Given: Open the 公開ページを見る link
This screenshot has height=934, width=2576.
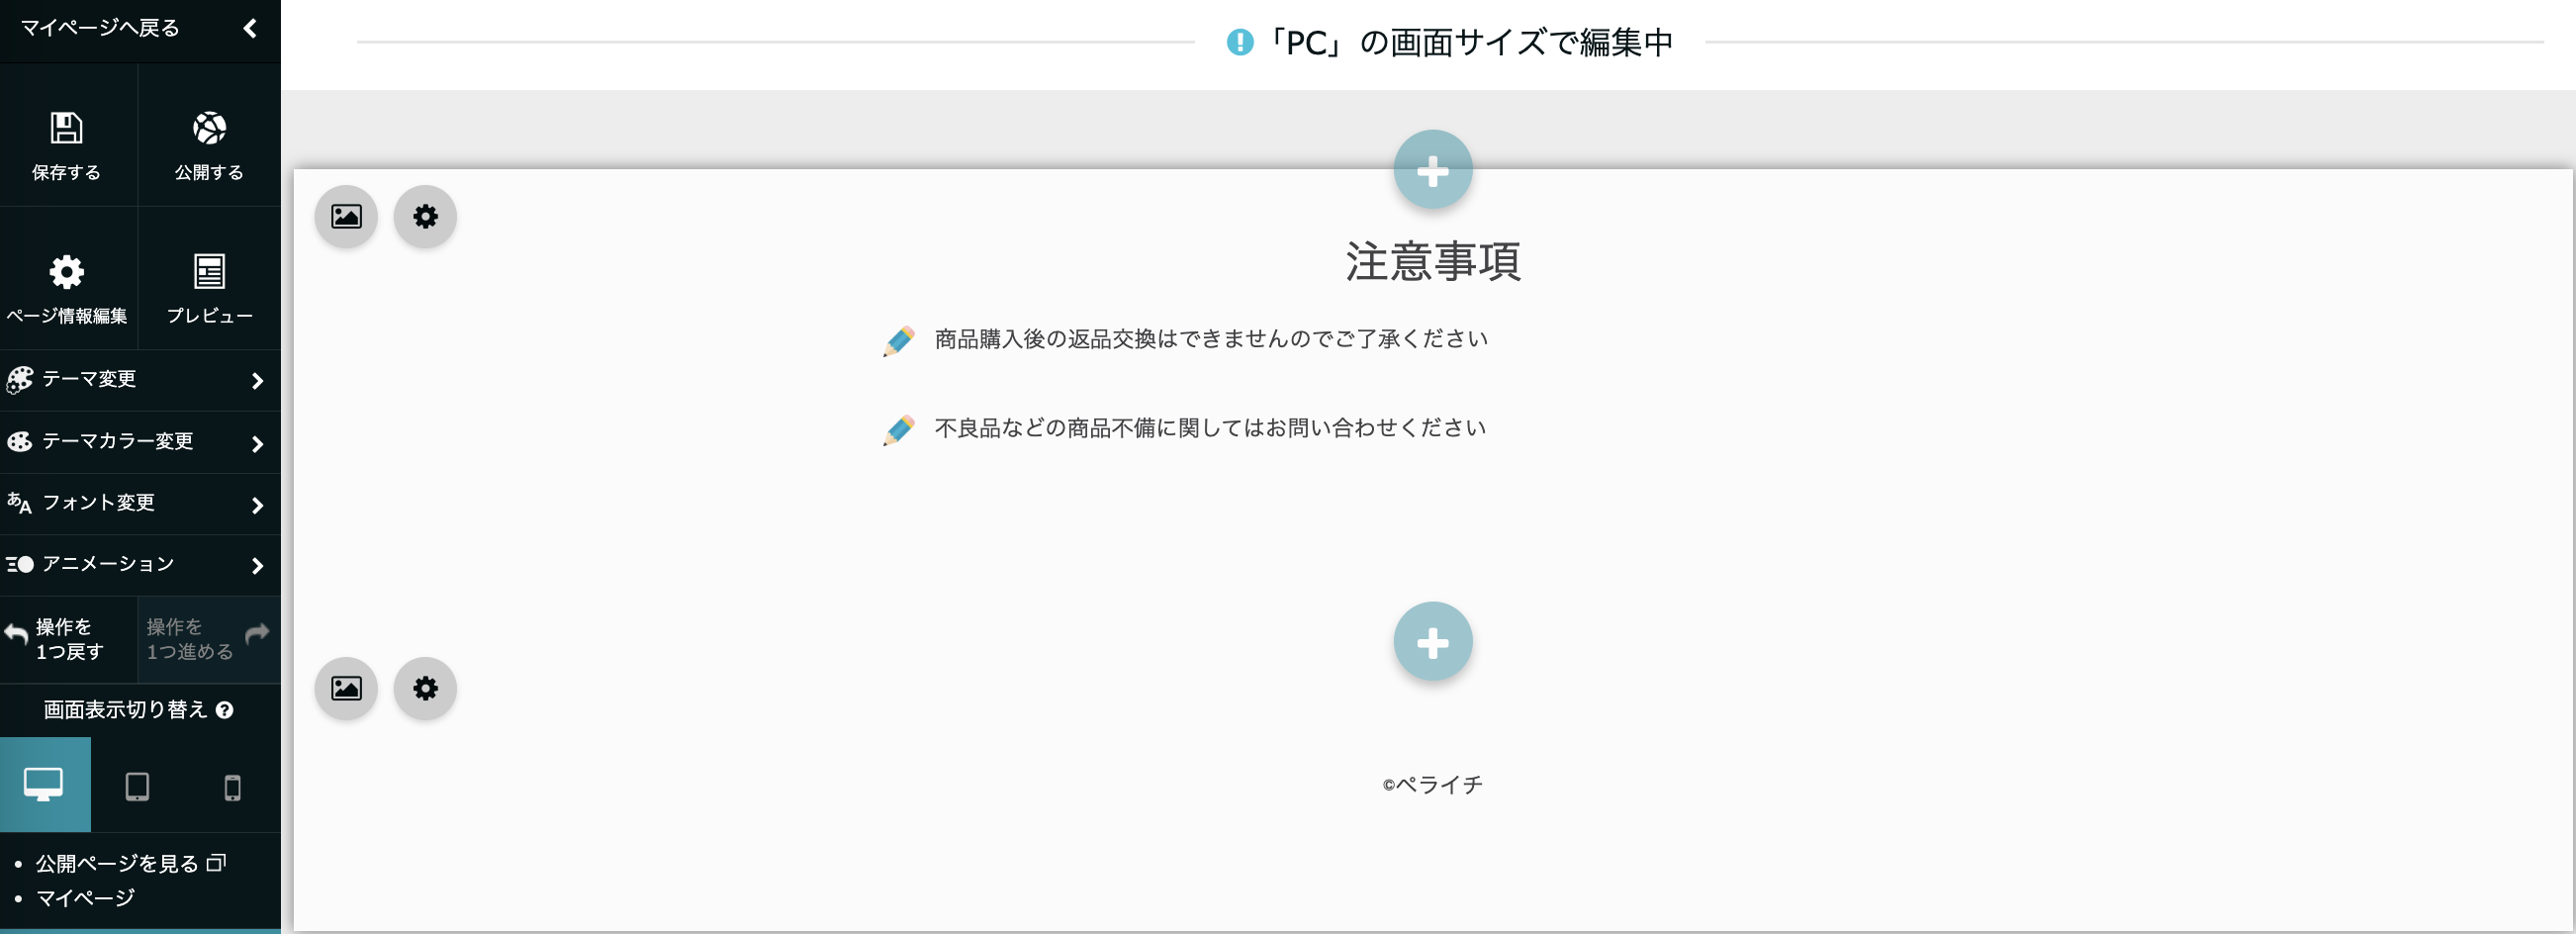Looking at the screenshot, I should (117, 863).
